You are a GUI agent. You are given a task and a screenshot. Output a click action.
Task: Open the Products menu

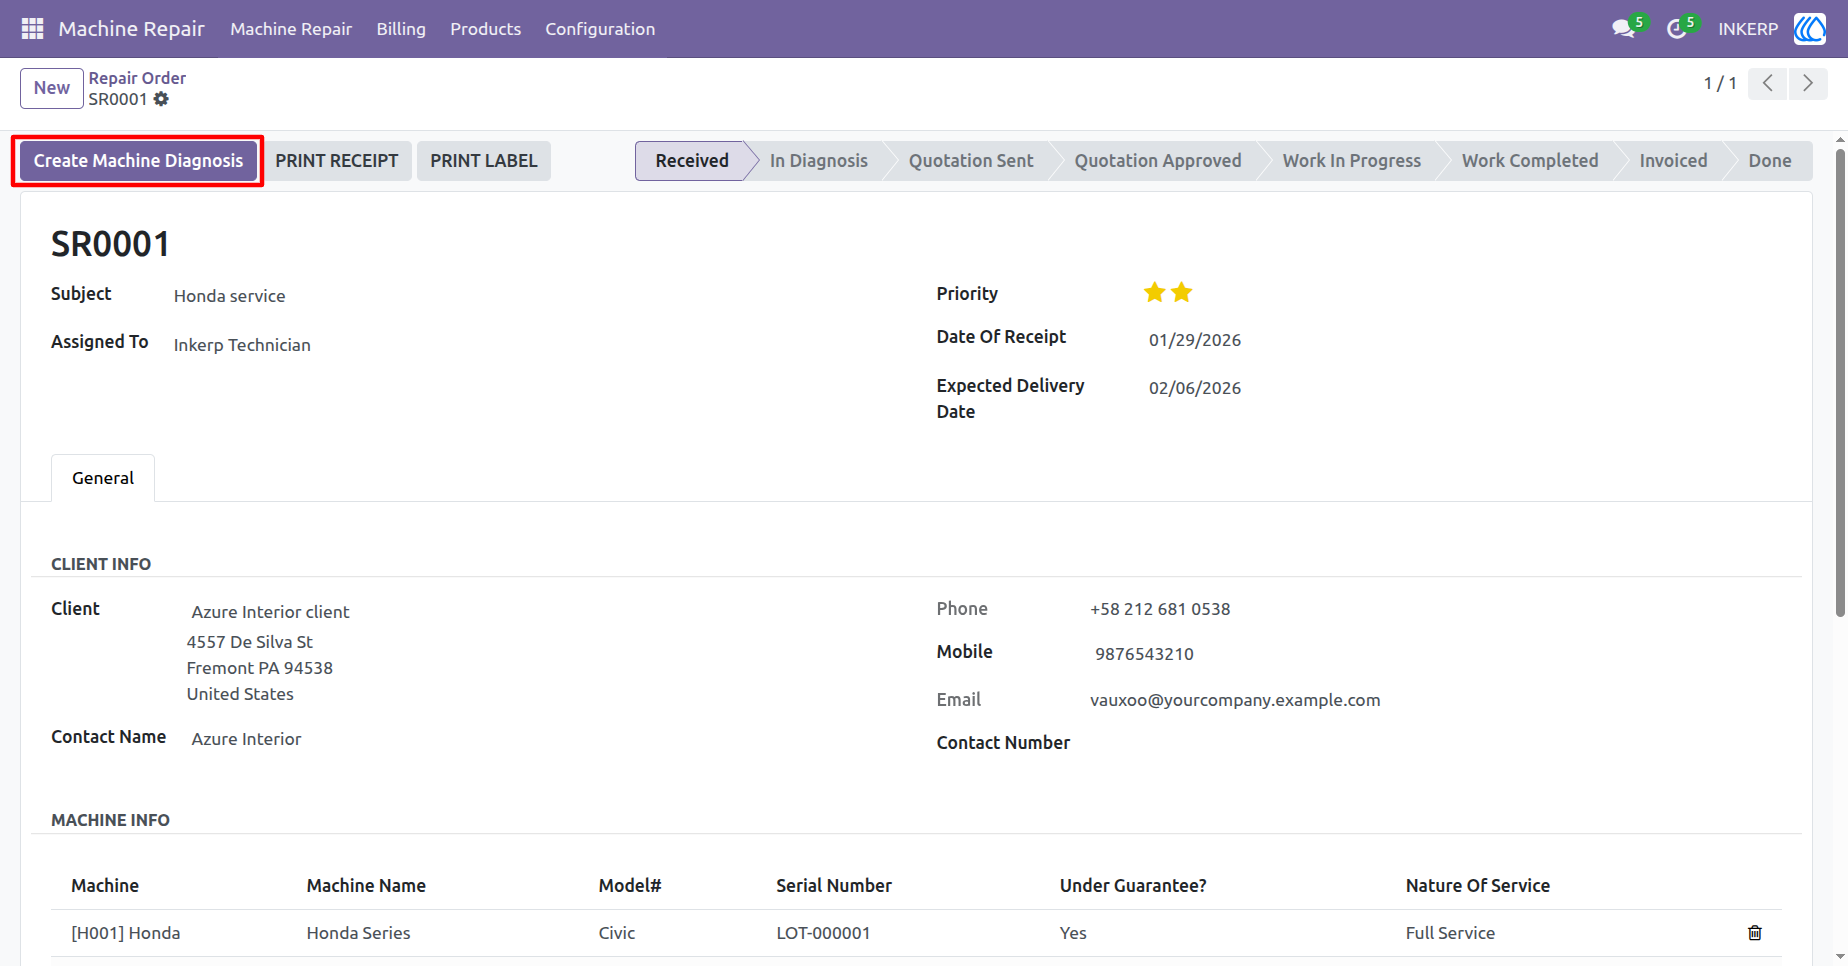click(485, 29)
